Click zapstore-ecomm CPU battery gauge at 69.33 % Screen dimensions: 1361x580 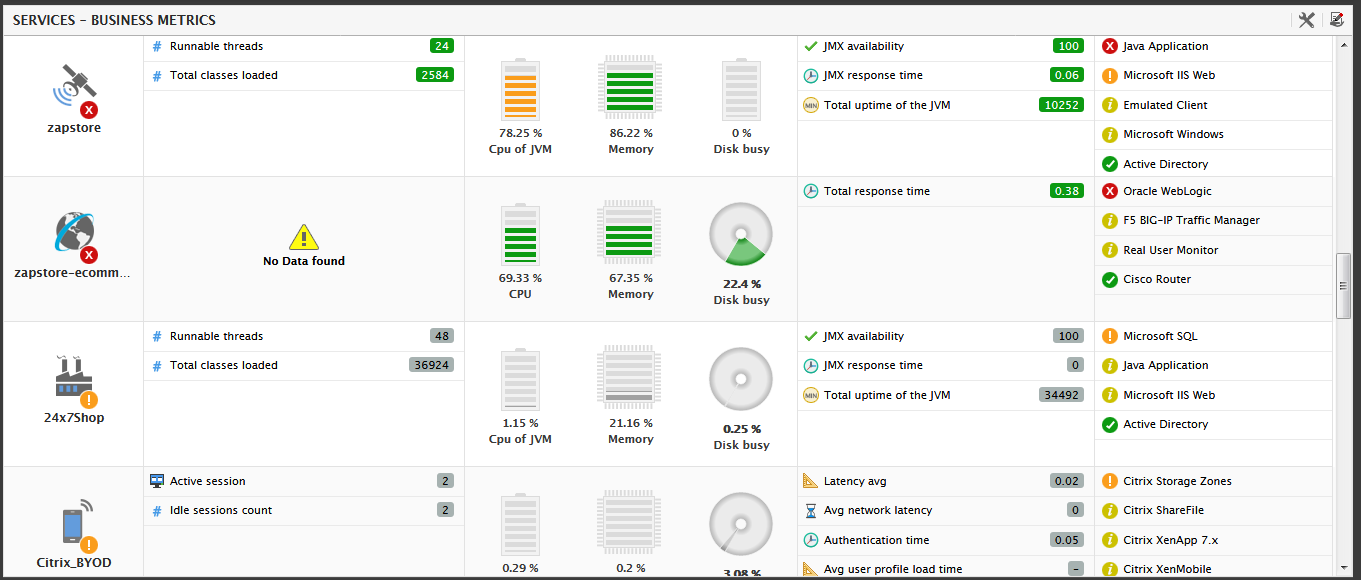[520, 234]
